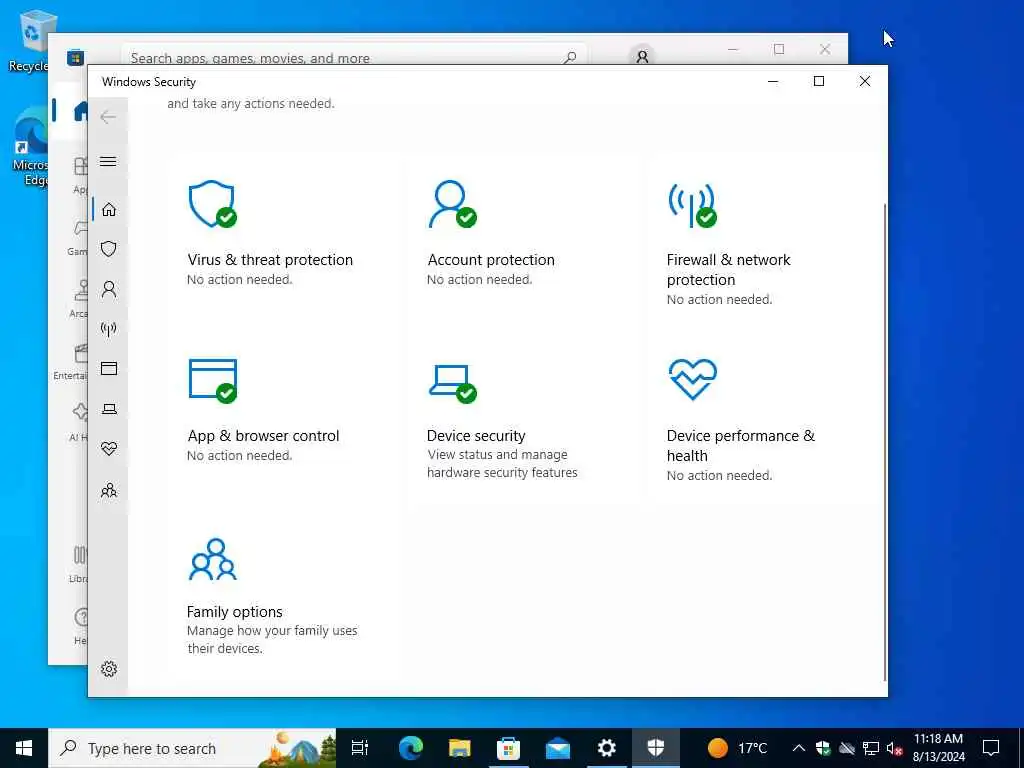
Task: Click the Microsoft Store logo in its title bar
Action: coord(75,57)
